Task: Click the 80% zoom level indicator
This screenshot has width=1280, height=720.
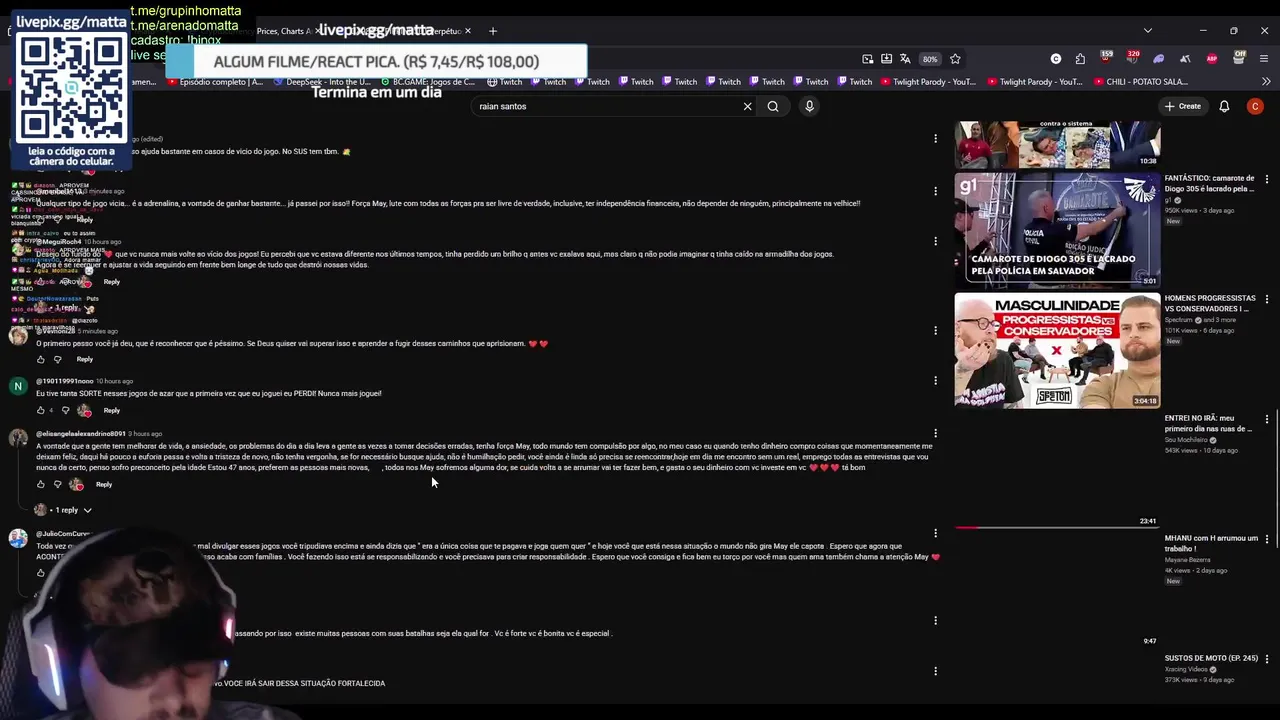Action: [930, 59]
